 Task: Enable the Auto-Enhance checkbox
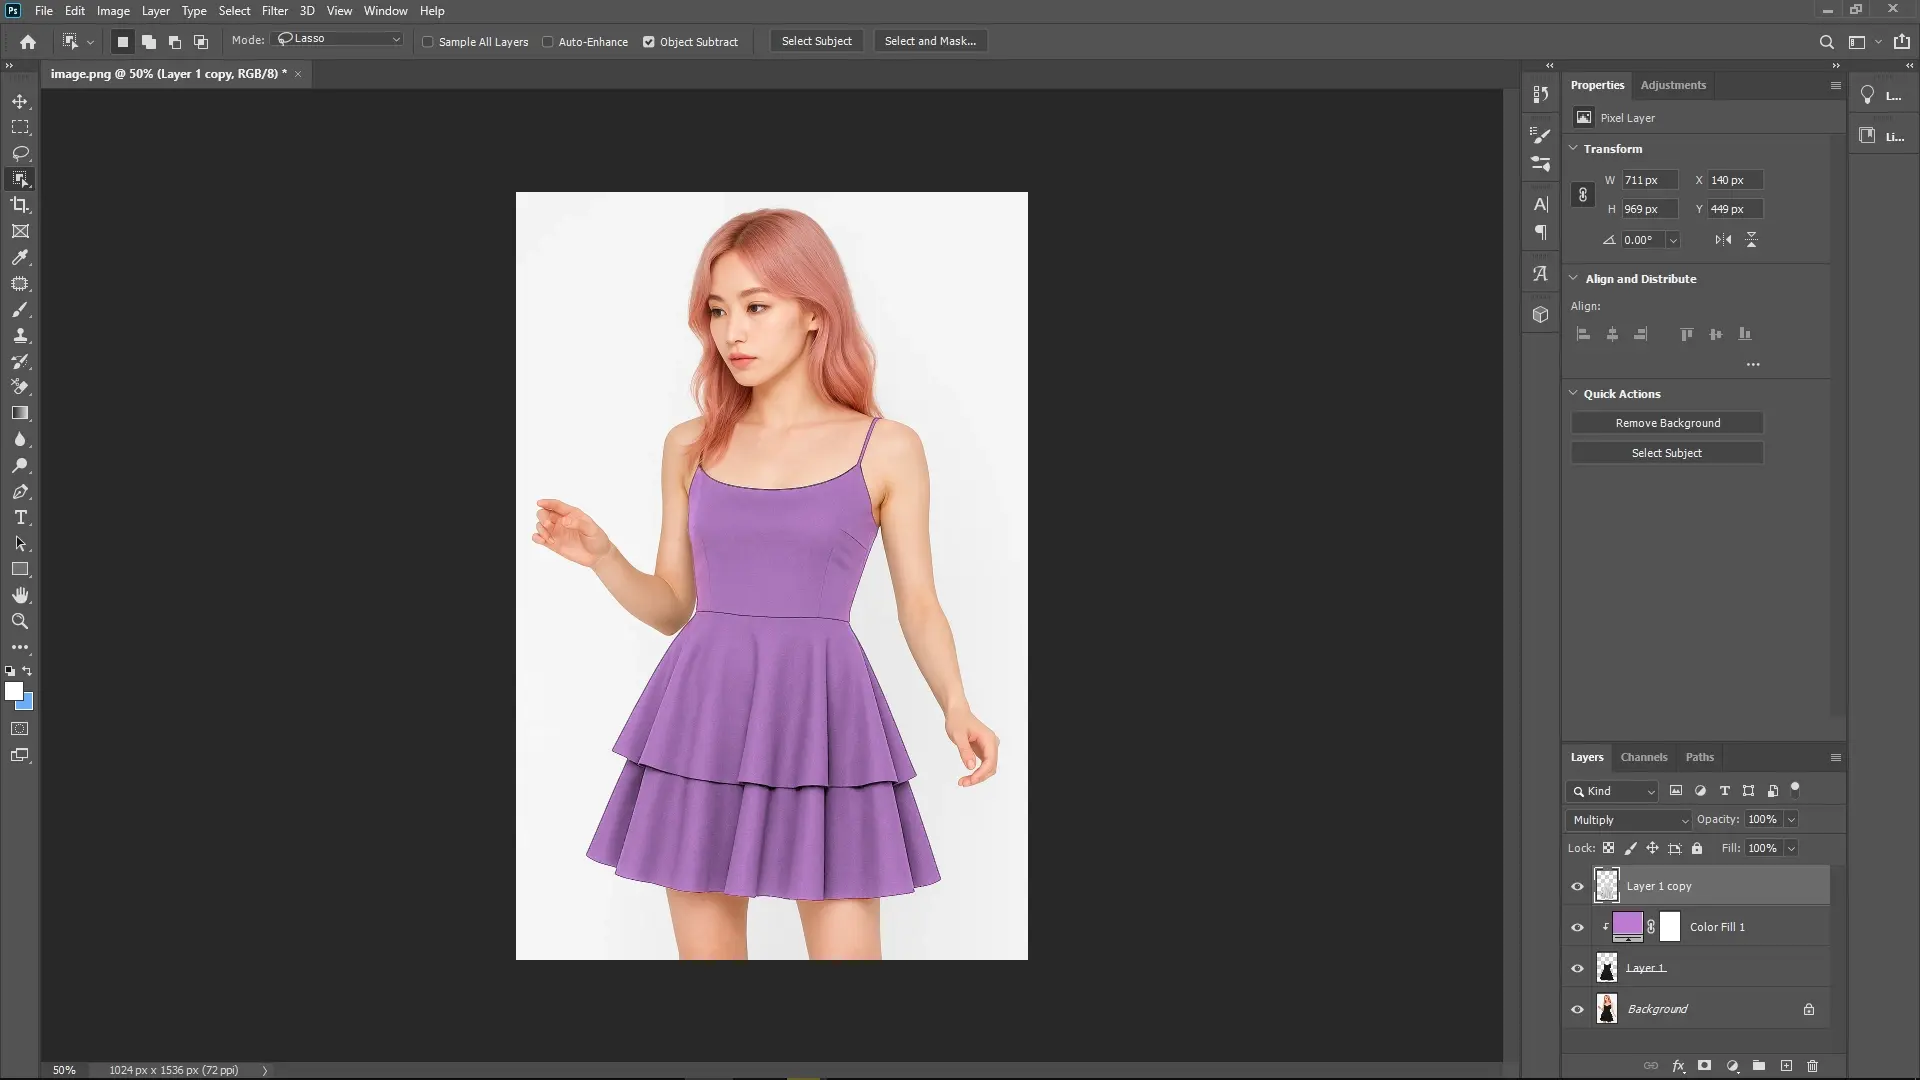pos(548,42)
